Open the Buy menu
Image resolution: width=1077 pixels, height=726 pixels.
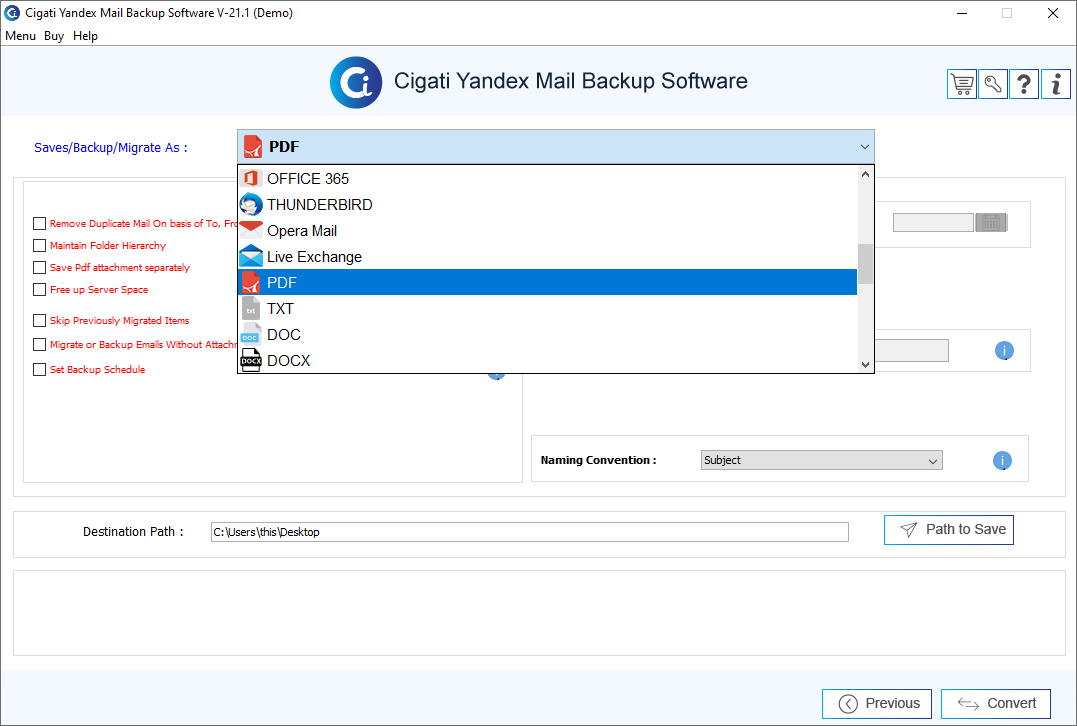pos(54,36)
